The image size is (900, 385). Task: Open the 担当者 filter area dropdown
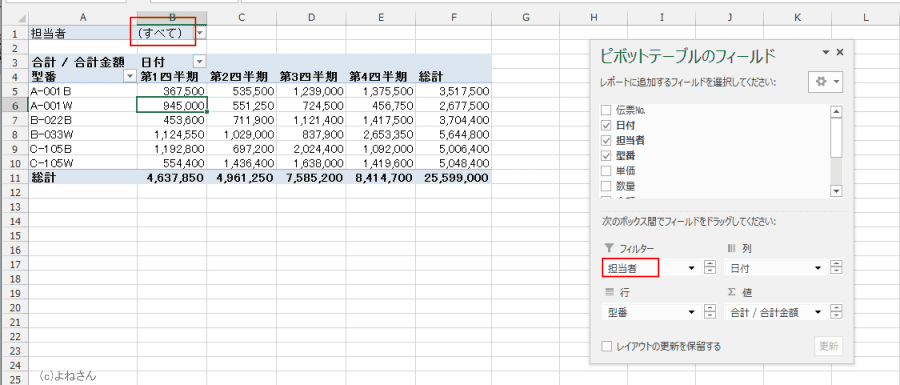[692, 268]
